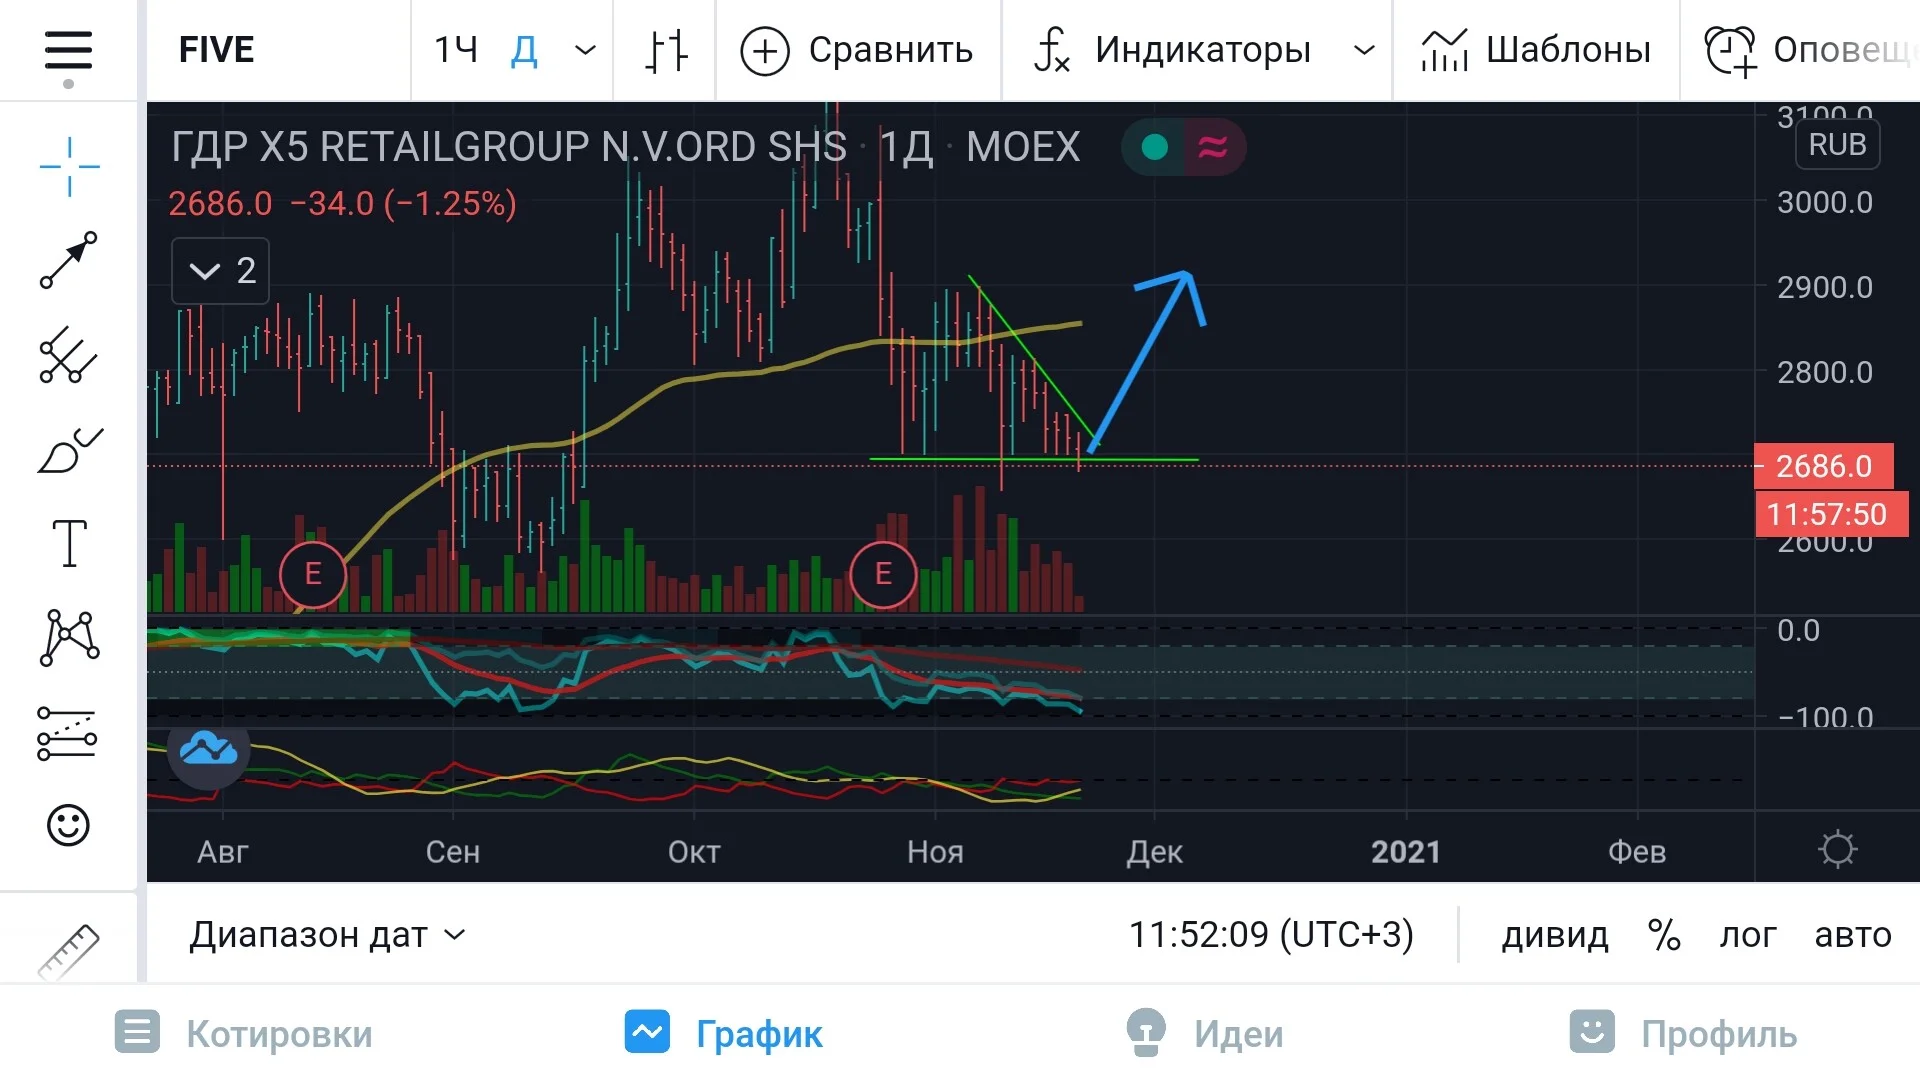Click the Авг label on time axis
The height and width of the screenshot is (1080, 1920).
(x=223, y=852)
